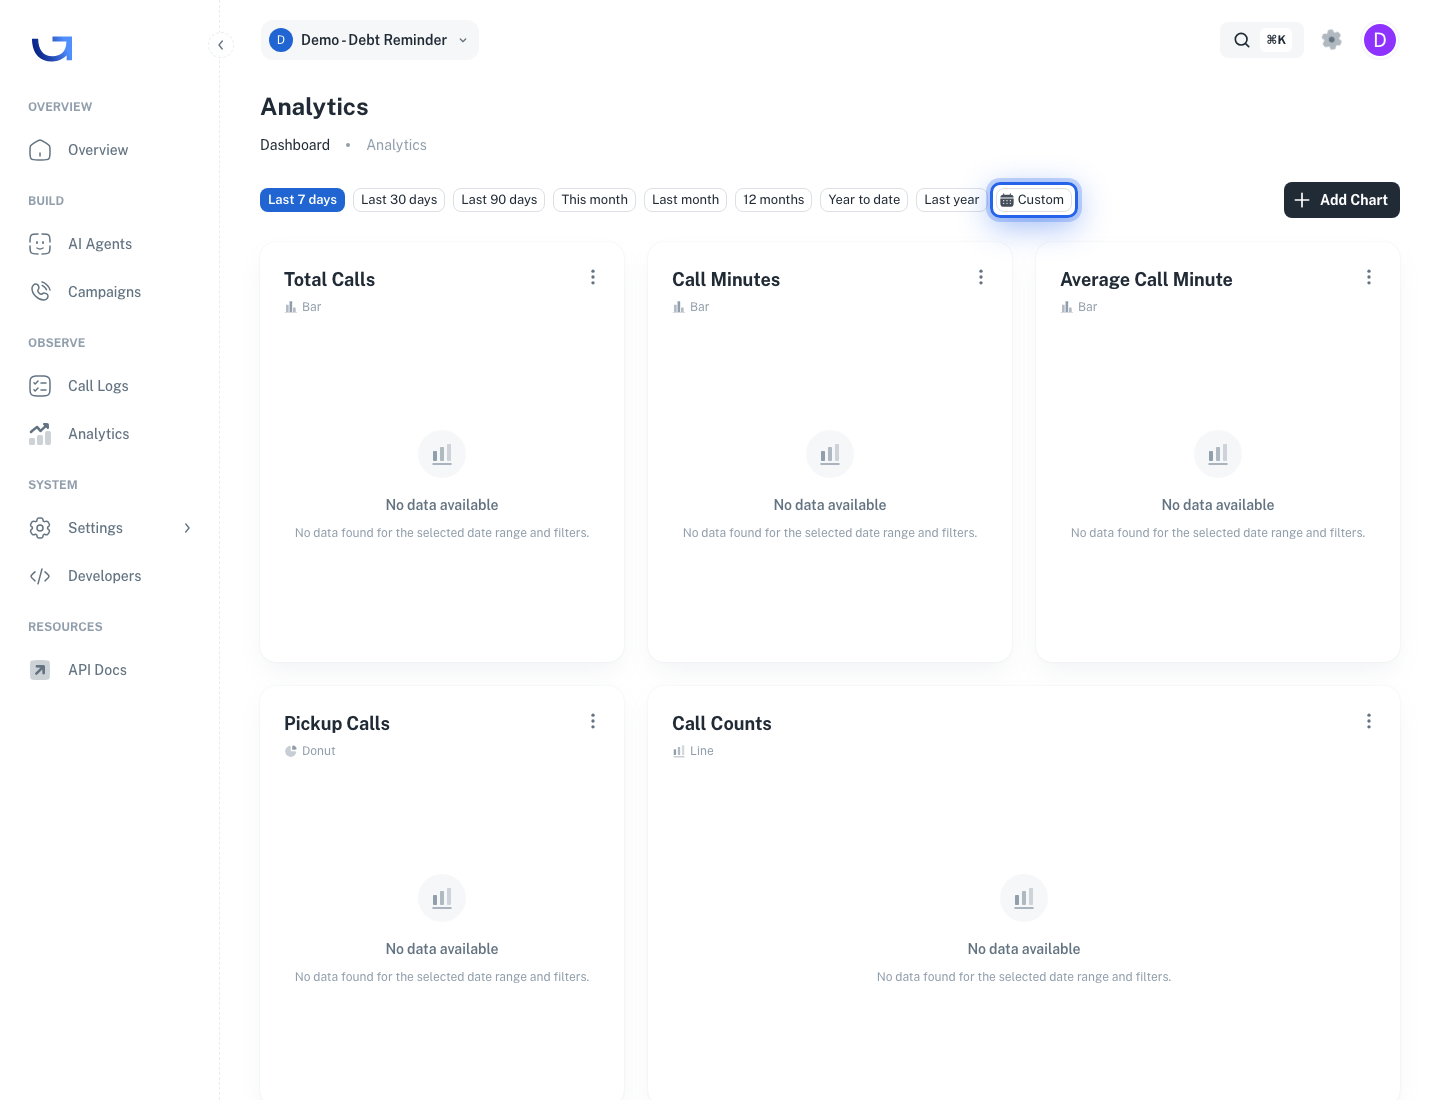The image size is (1440, 1100).
Task: Click the Add Chart button
Action: tap(1342, 200)
